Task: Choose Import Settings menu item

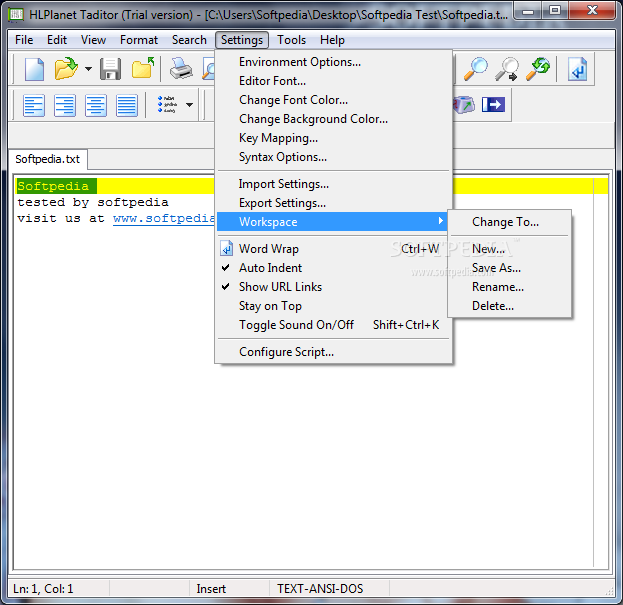Action: click(x=333, y=184)
